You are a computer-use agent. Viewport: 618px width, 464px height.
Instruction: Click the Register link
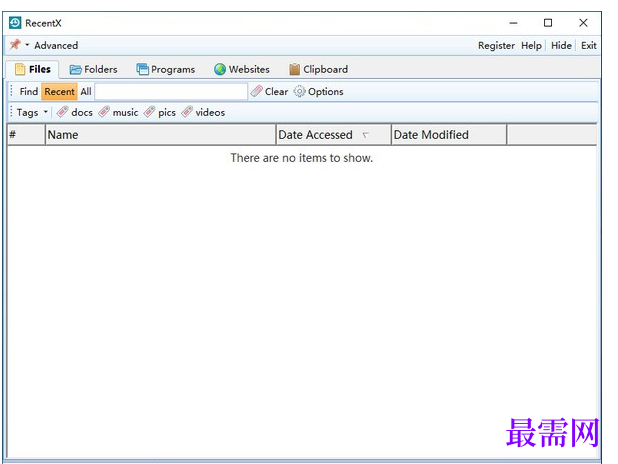point(496,46)
